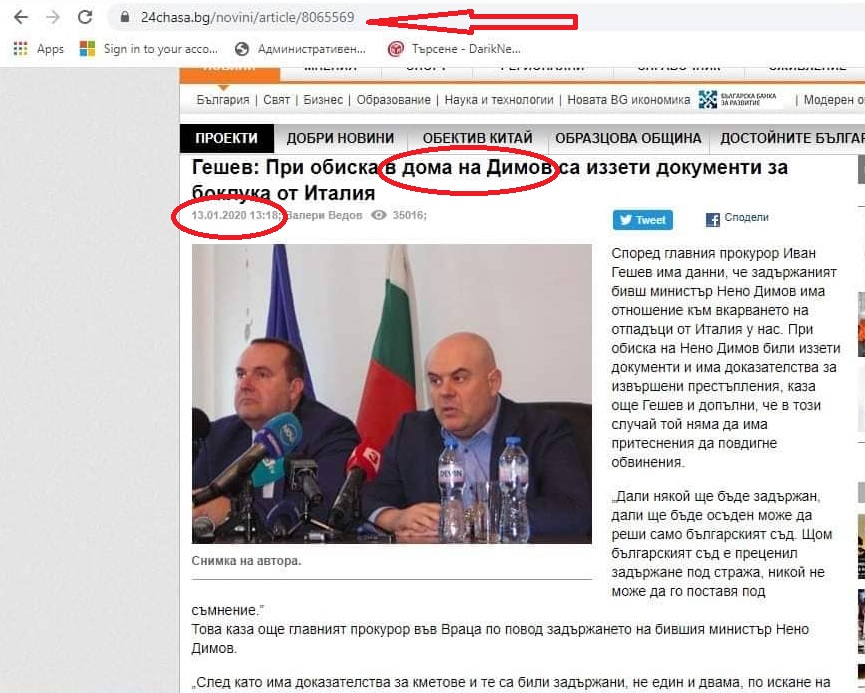This screenshot has width=865, height=693.
Task: Open the Образование section link
Action: pos(393,100)
